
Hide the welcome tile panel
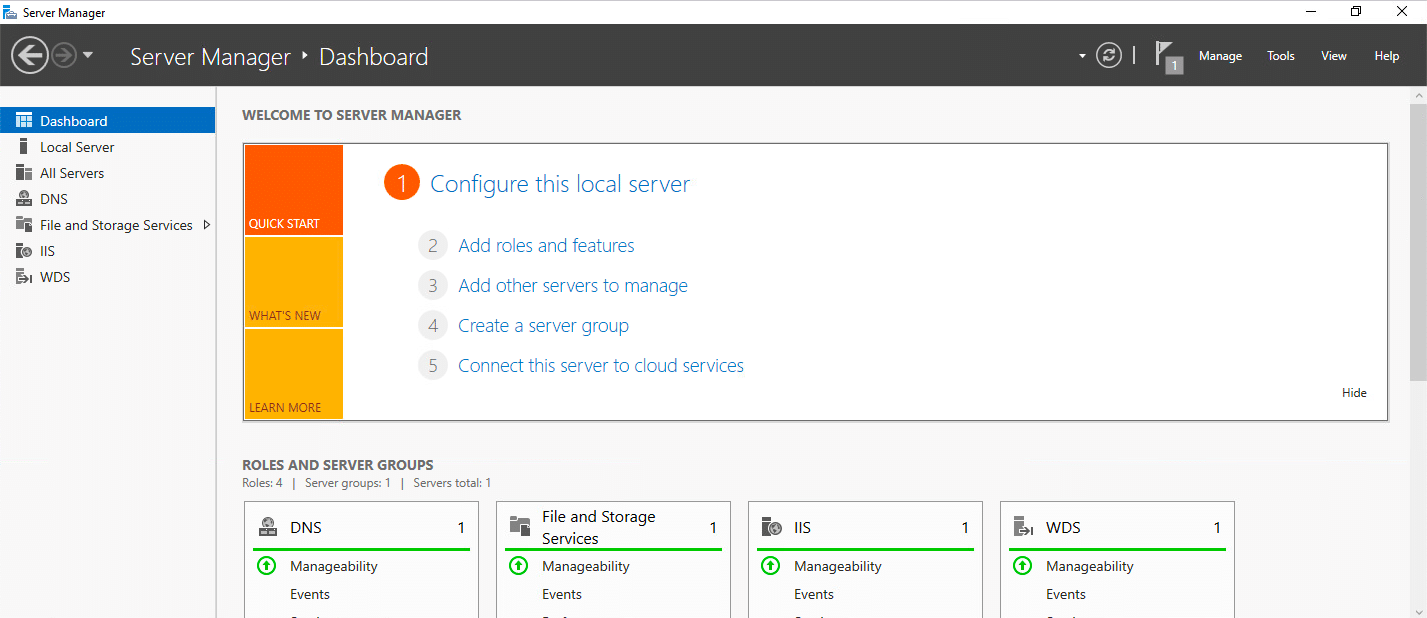click(1354, 393)
